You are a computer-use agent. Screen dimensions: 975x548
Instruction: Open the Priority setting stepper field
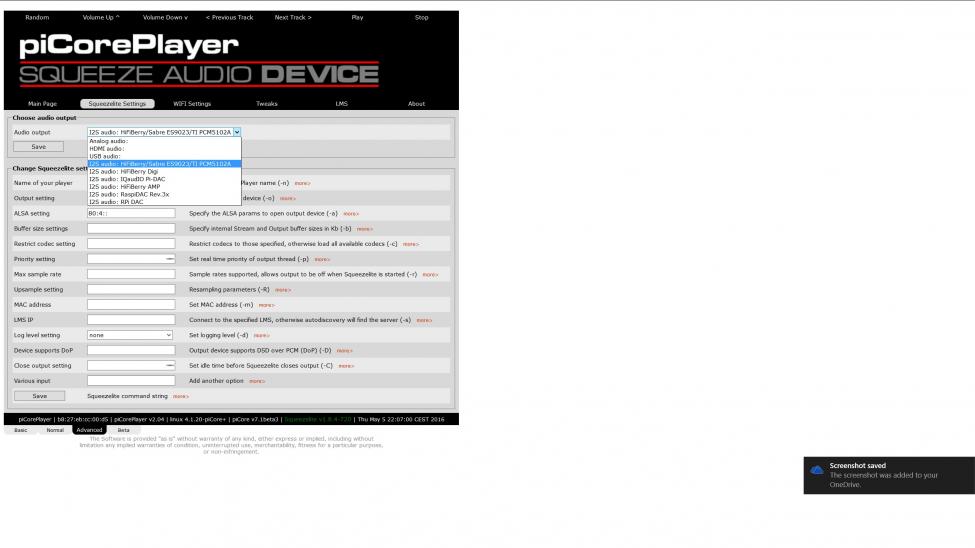131,259
